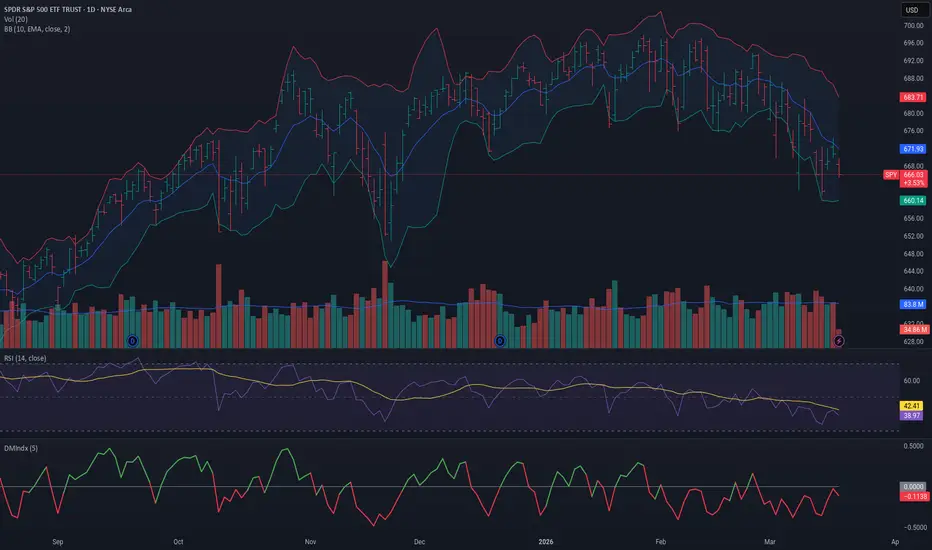Click the 60.00 RSI axis value
This screenshot has height=550, width=932.
coord(911,381)
